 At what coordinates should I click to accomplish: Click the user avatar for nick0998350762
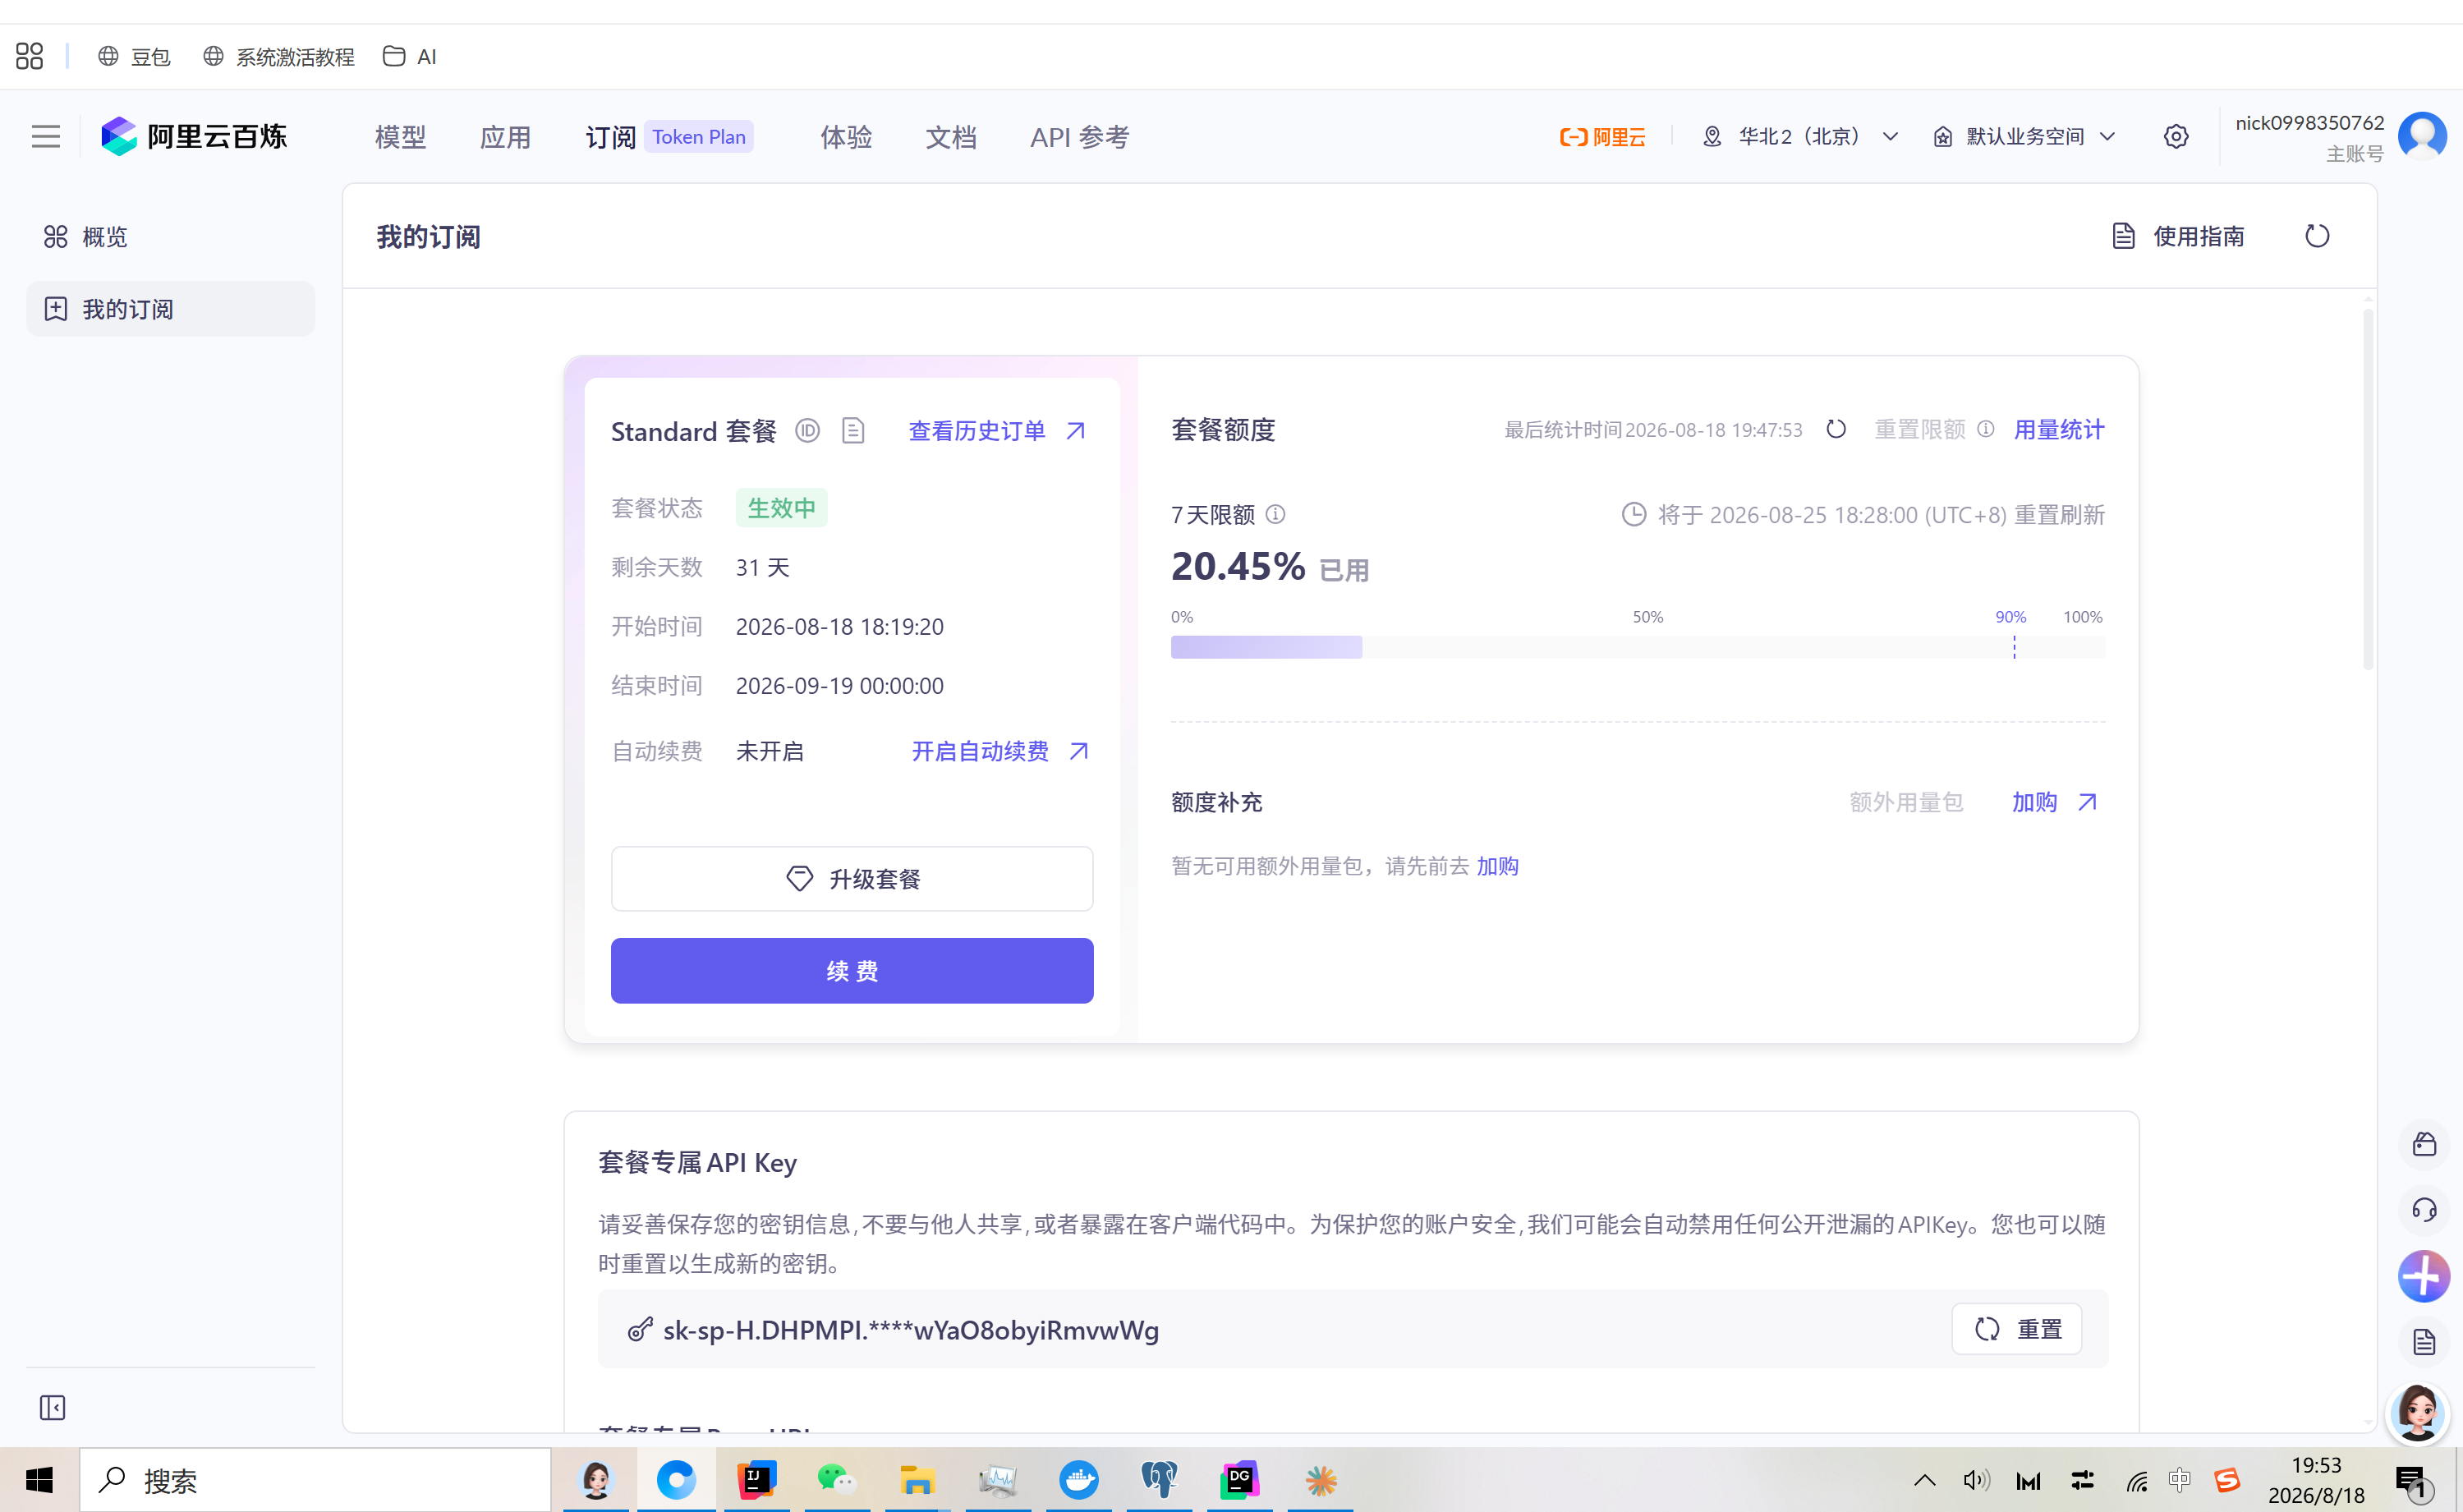click(x=2422, y=136)
